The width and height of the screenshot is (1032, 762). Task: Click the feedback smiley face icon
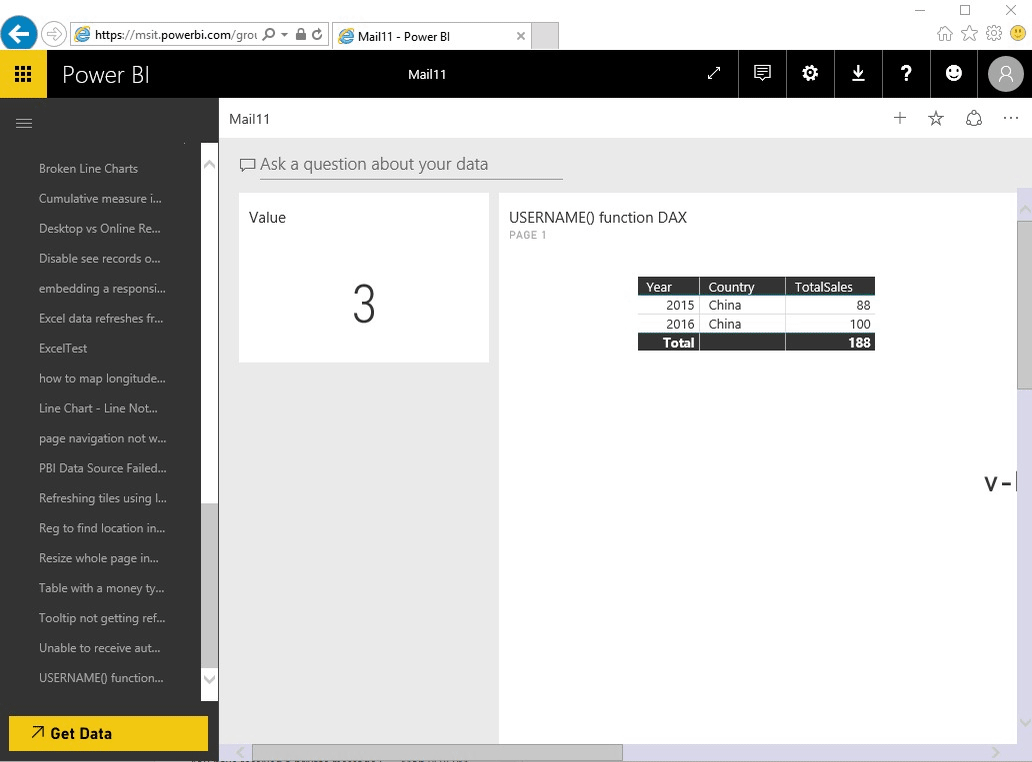point(954,74)
